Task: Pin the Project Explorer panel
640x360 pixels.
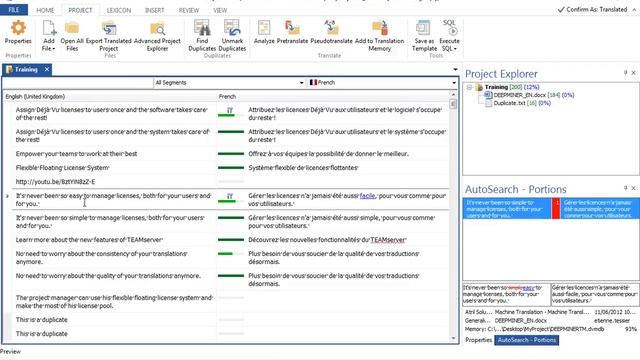Action: click(x=625, y=73)
